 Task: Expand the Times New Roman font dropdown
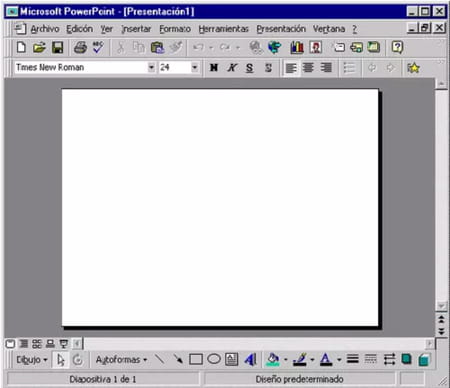click(x=151, y=67)
